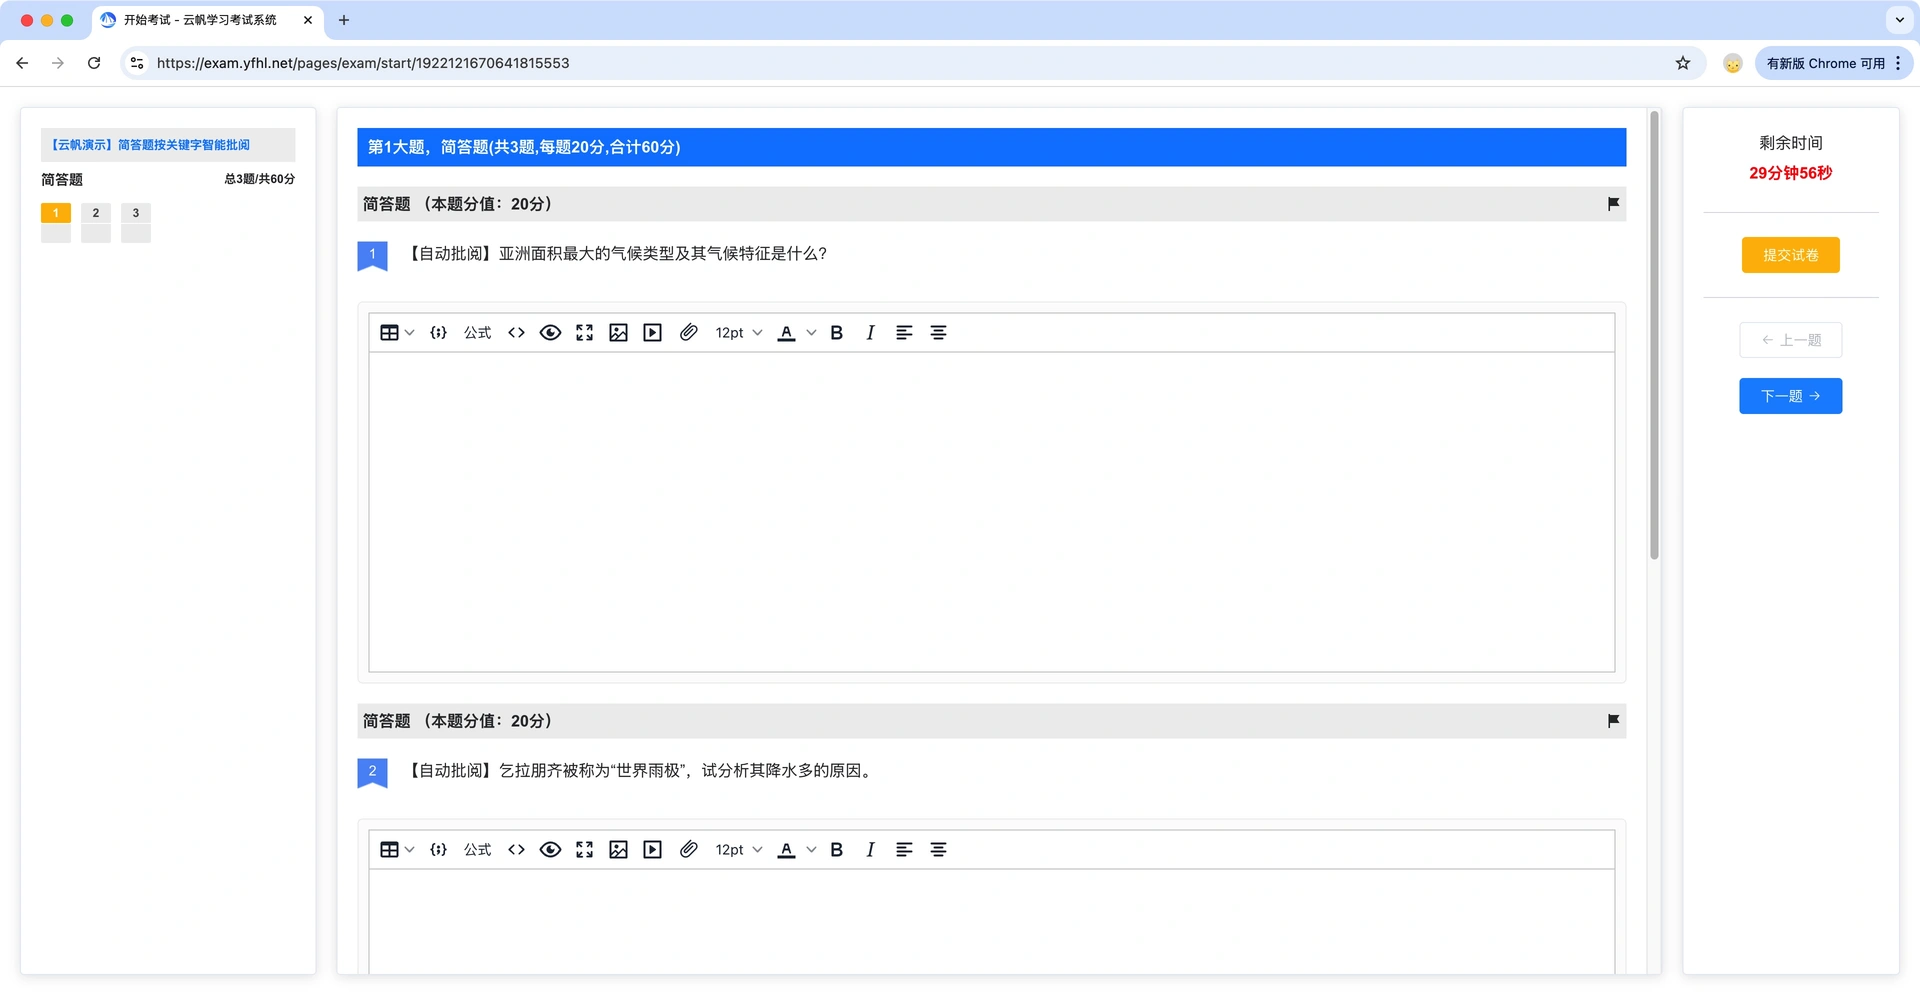
Task: Toggle italic formatting in question 2 editor
Action: click(x=870, y=850)
